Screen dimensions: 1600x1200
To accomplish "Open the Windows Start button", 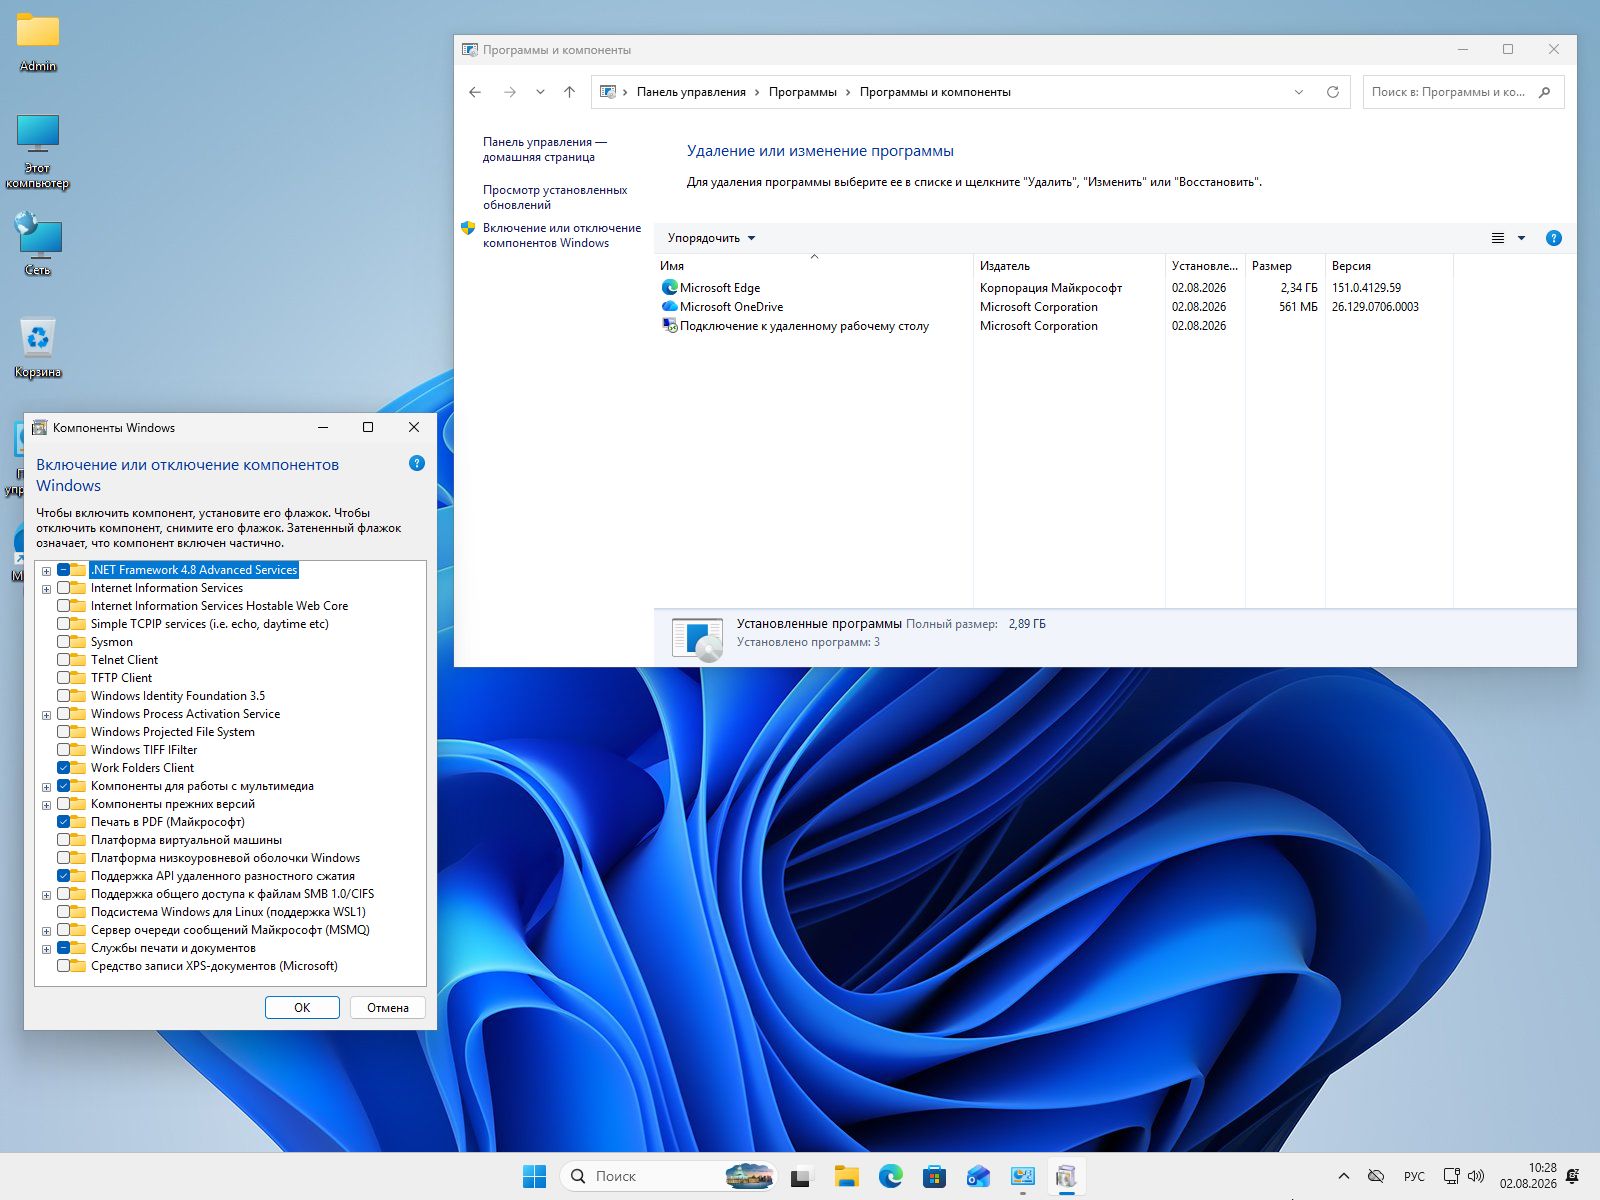I will (x=535, y=1176).
